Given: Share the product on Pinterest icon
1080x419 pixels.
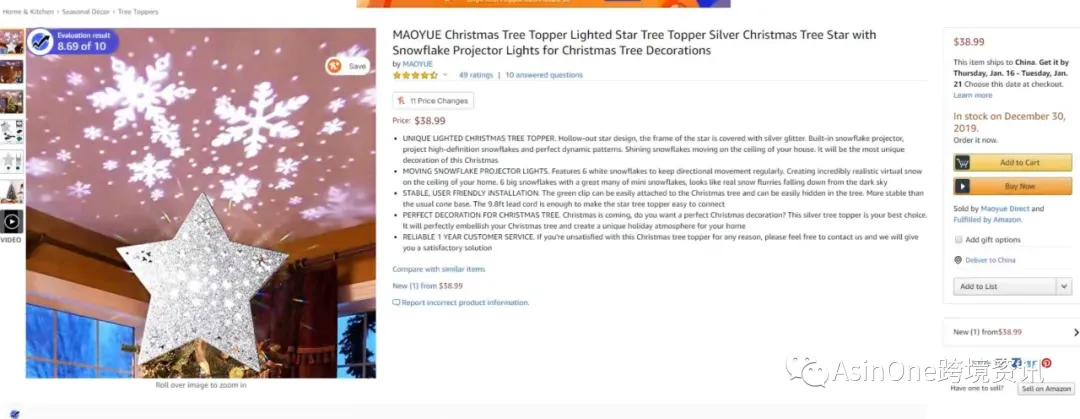Looking at the screenshot, I should pos(1046,363).
